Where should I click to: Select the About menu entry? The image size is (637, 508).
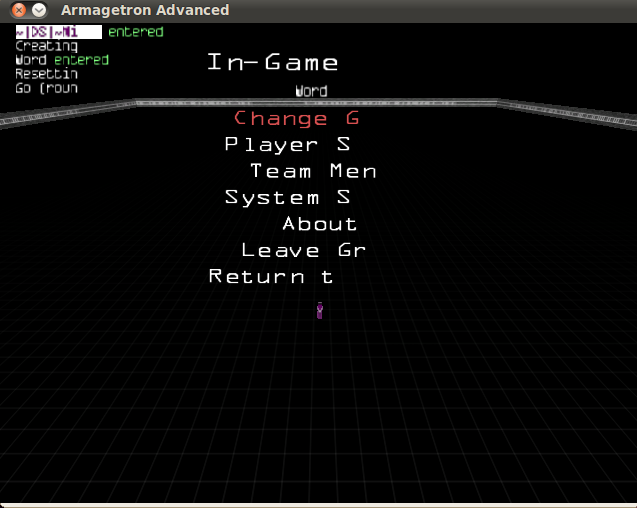[x=319, y=224]
